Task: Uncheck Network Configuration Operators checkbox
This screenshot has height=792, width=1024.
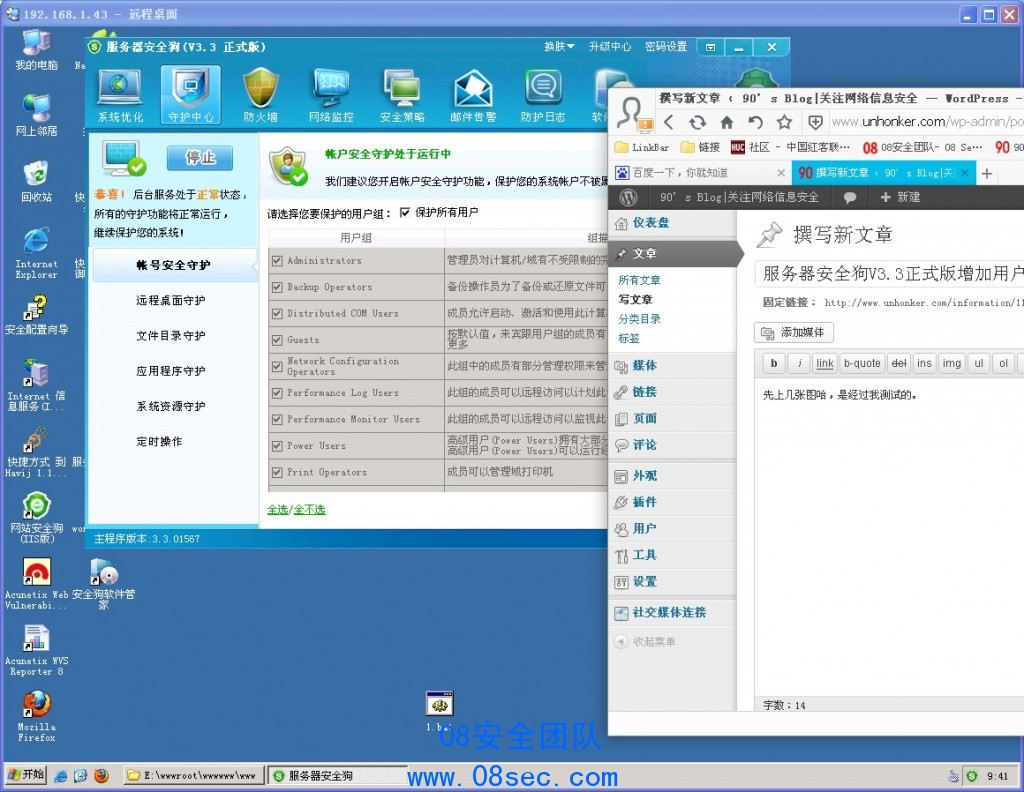Action: [277, 366]
